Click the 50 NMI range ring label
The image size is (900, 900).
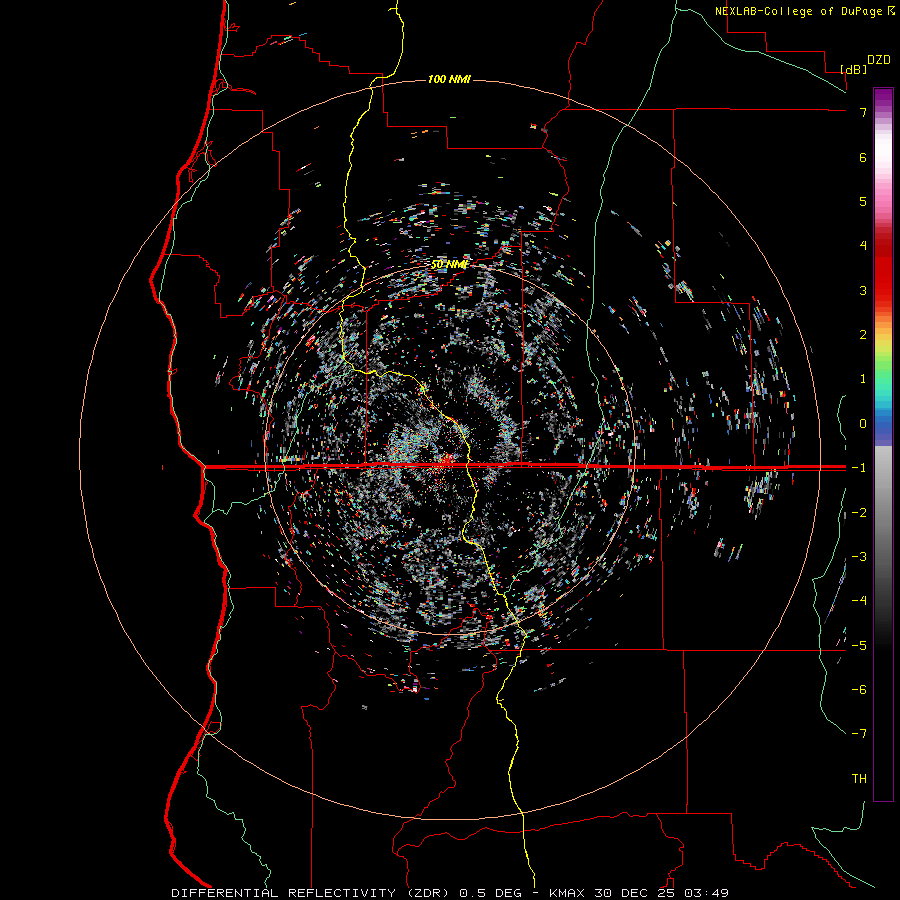tap(449, 265)
